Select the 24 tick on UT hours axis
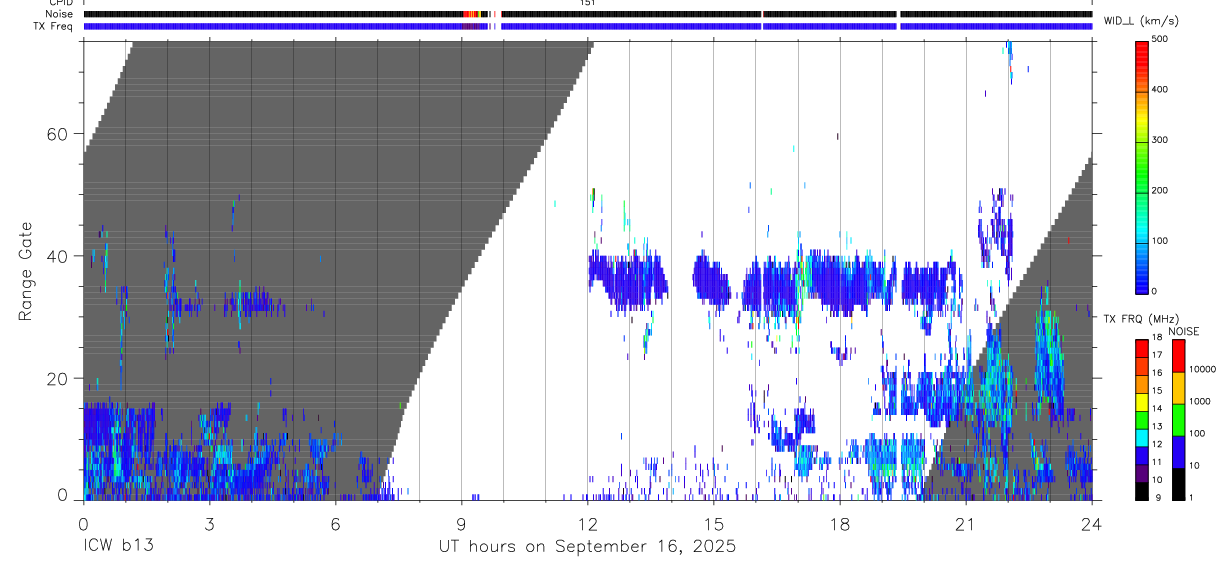 click(1091, 524)
